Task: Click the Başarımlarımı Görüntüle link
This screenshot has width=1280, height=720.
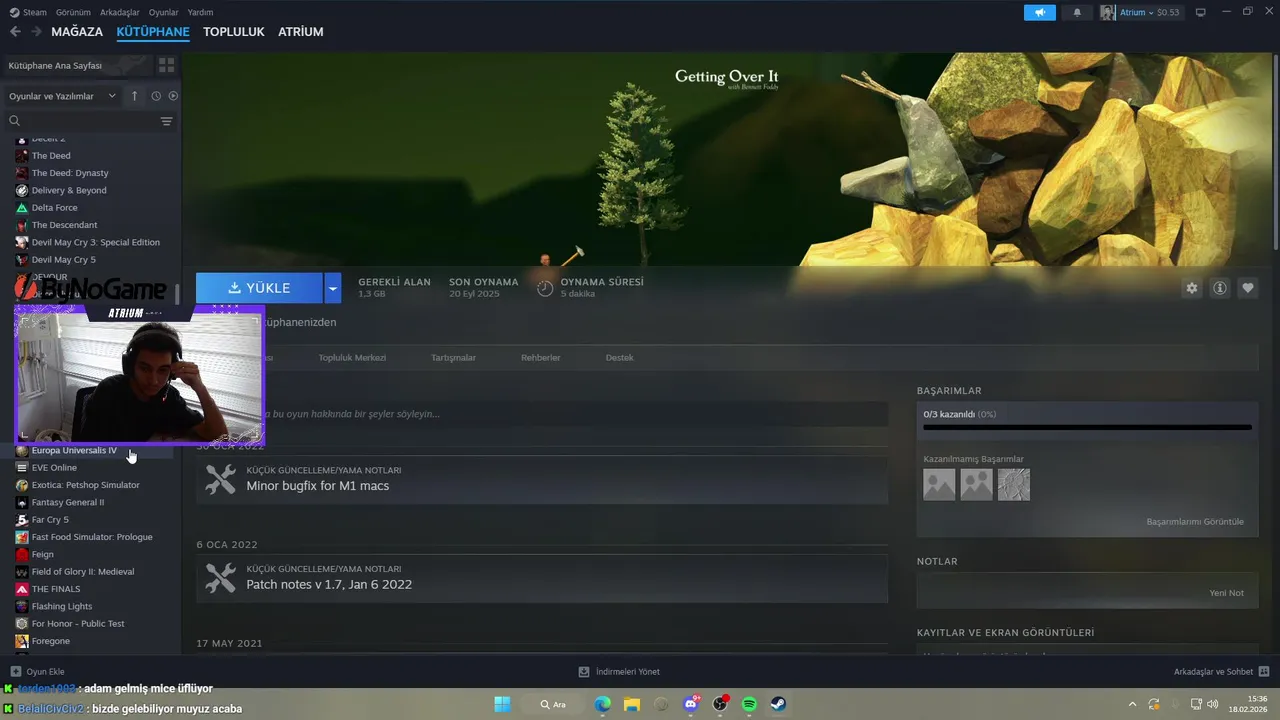Action: coord(1195,522)
